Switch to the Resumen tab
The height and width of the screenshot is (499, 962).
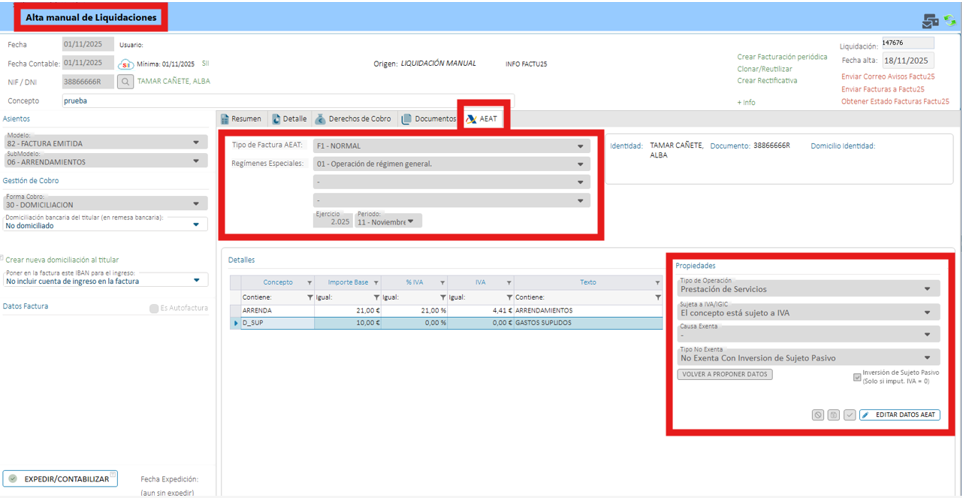(240, 119)
